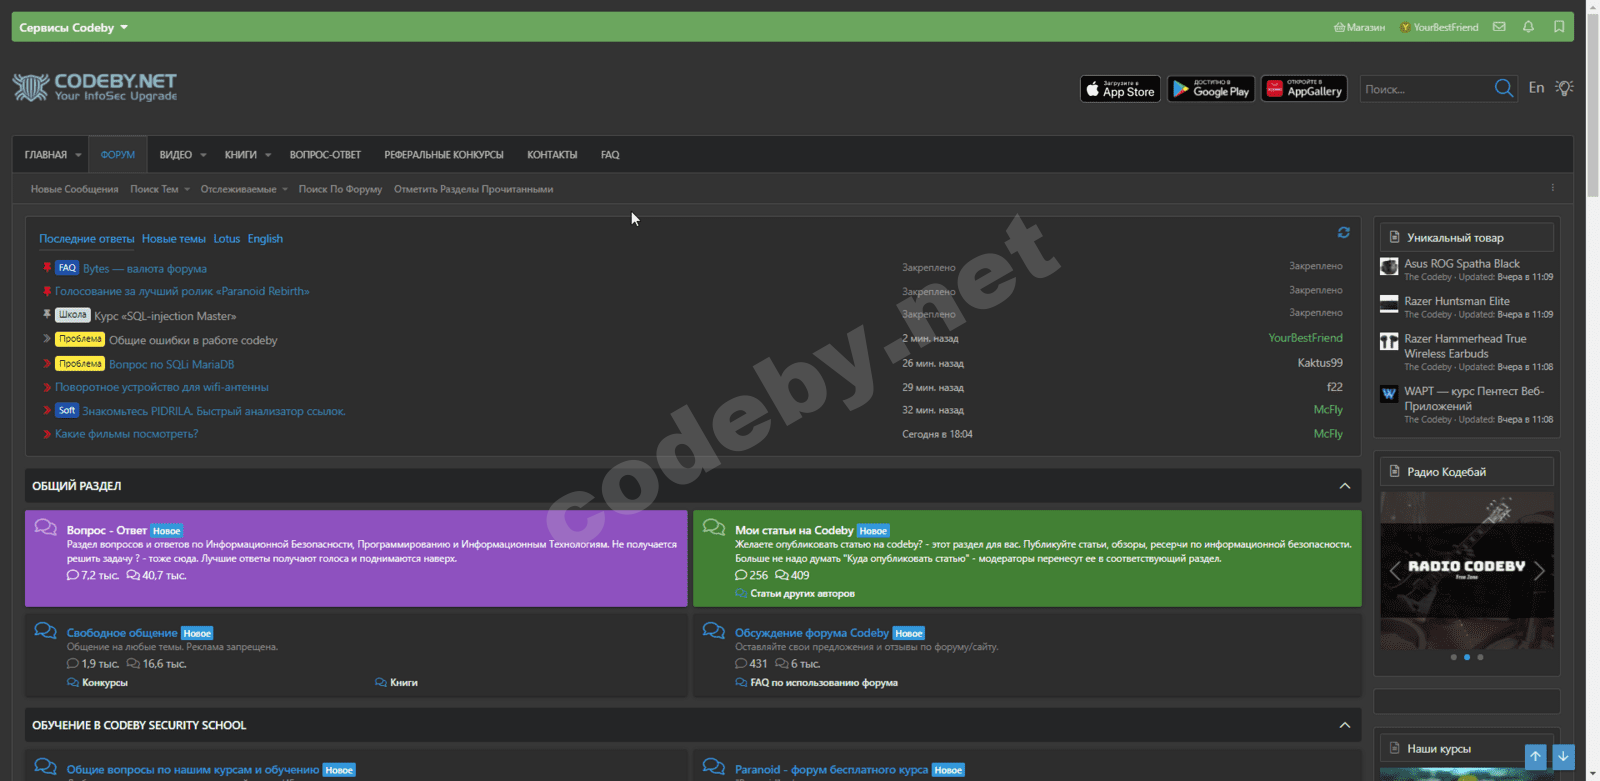This screenshot has height=781, width=1600.
Task: Expand the ГЛАВНАЯ menu arrow
Action: (x=78, y=155)
